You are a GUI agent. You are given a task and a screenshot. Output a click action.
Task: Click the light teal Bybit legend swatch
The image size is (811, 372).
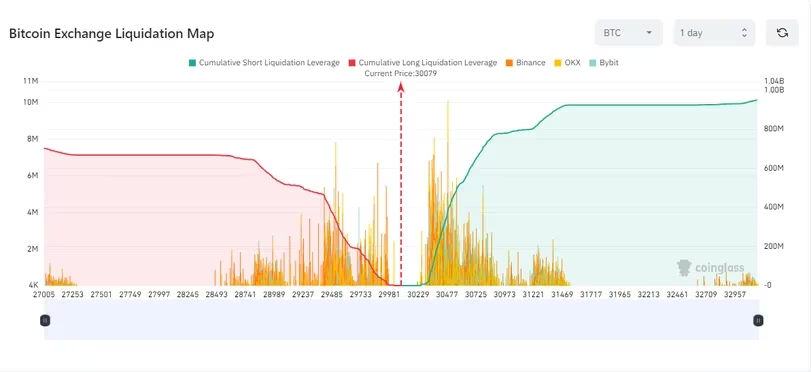click(592, 63)
